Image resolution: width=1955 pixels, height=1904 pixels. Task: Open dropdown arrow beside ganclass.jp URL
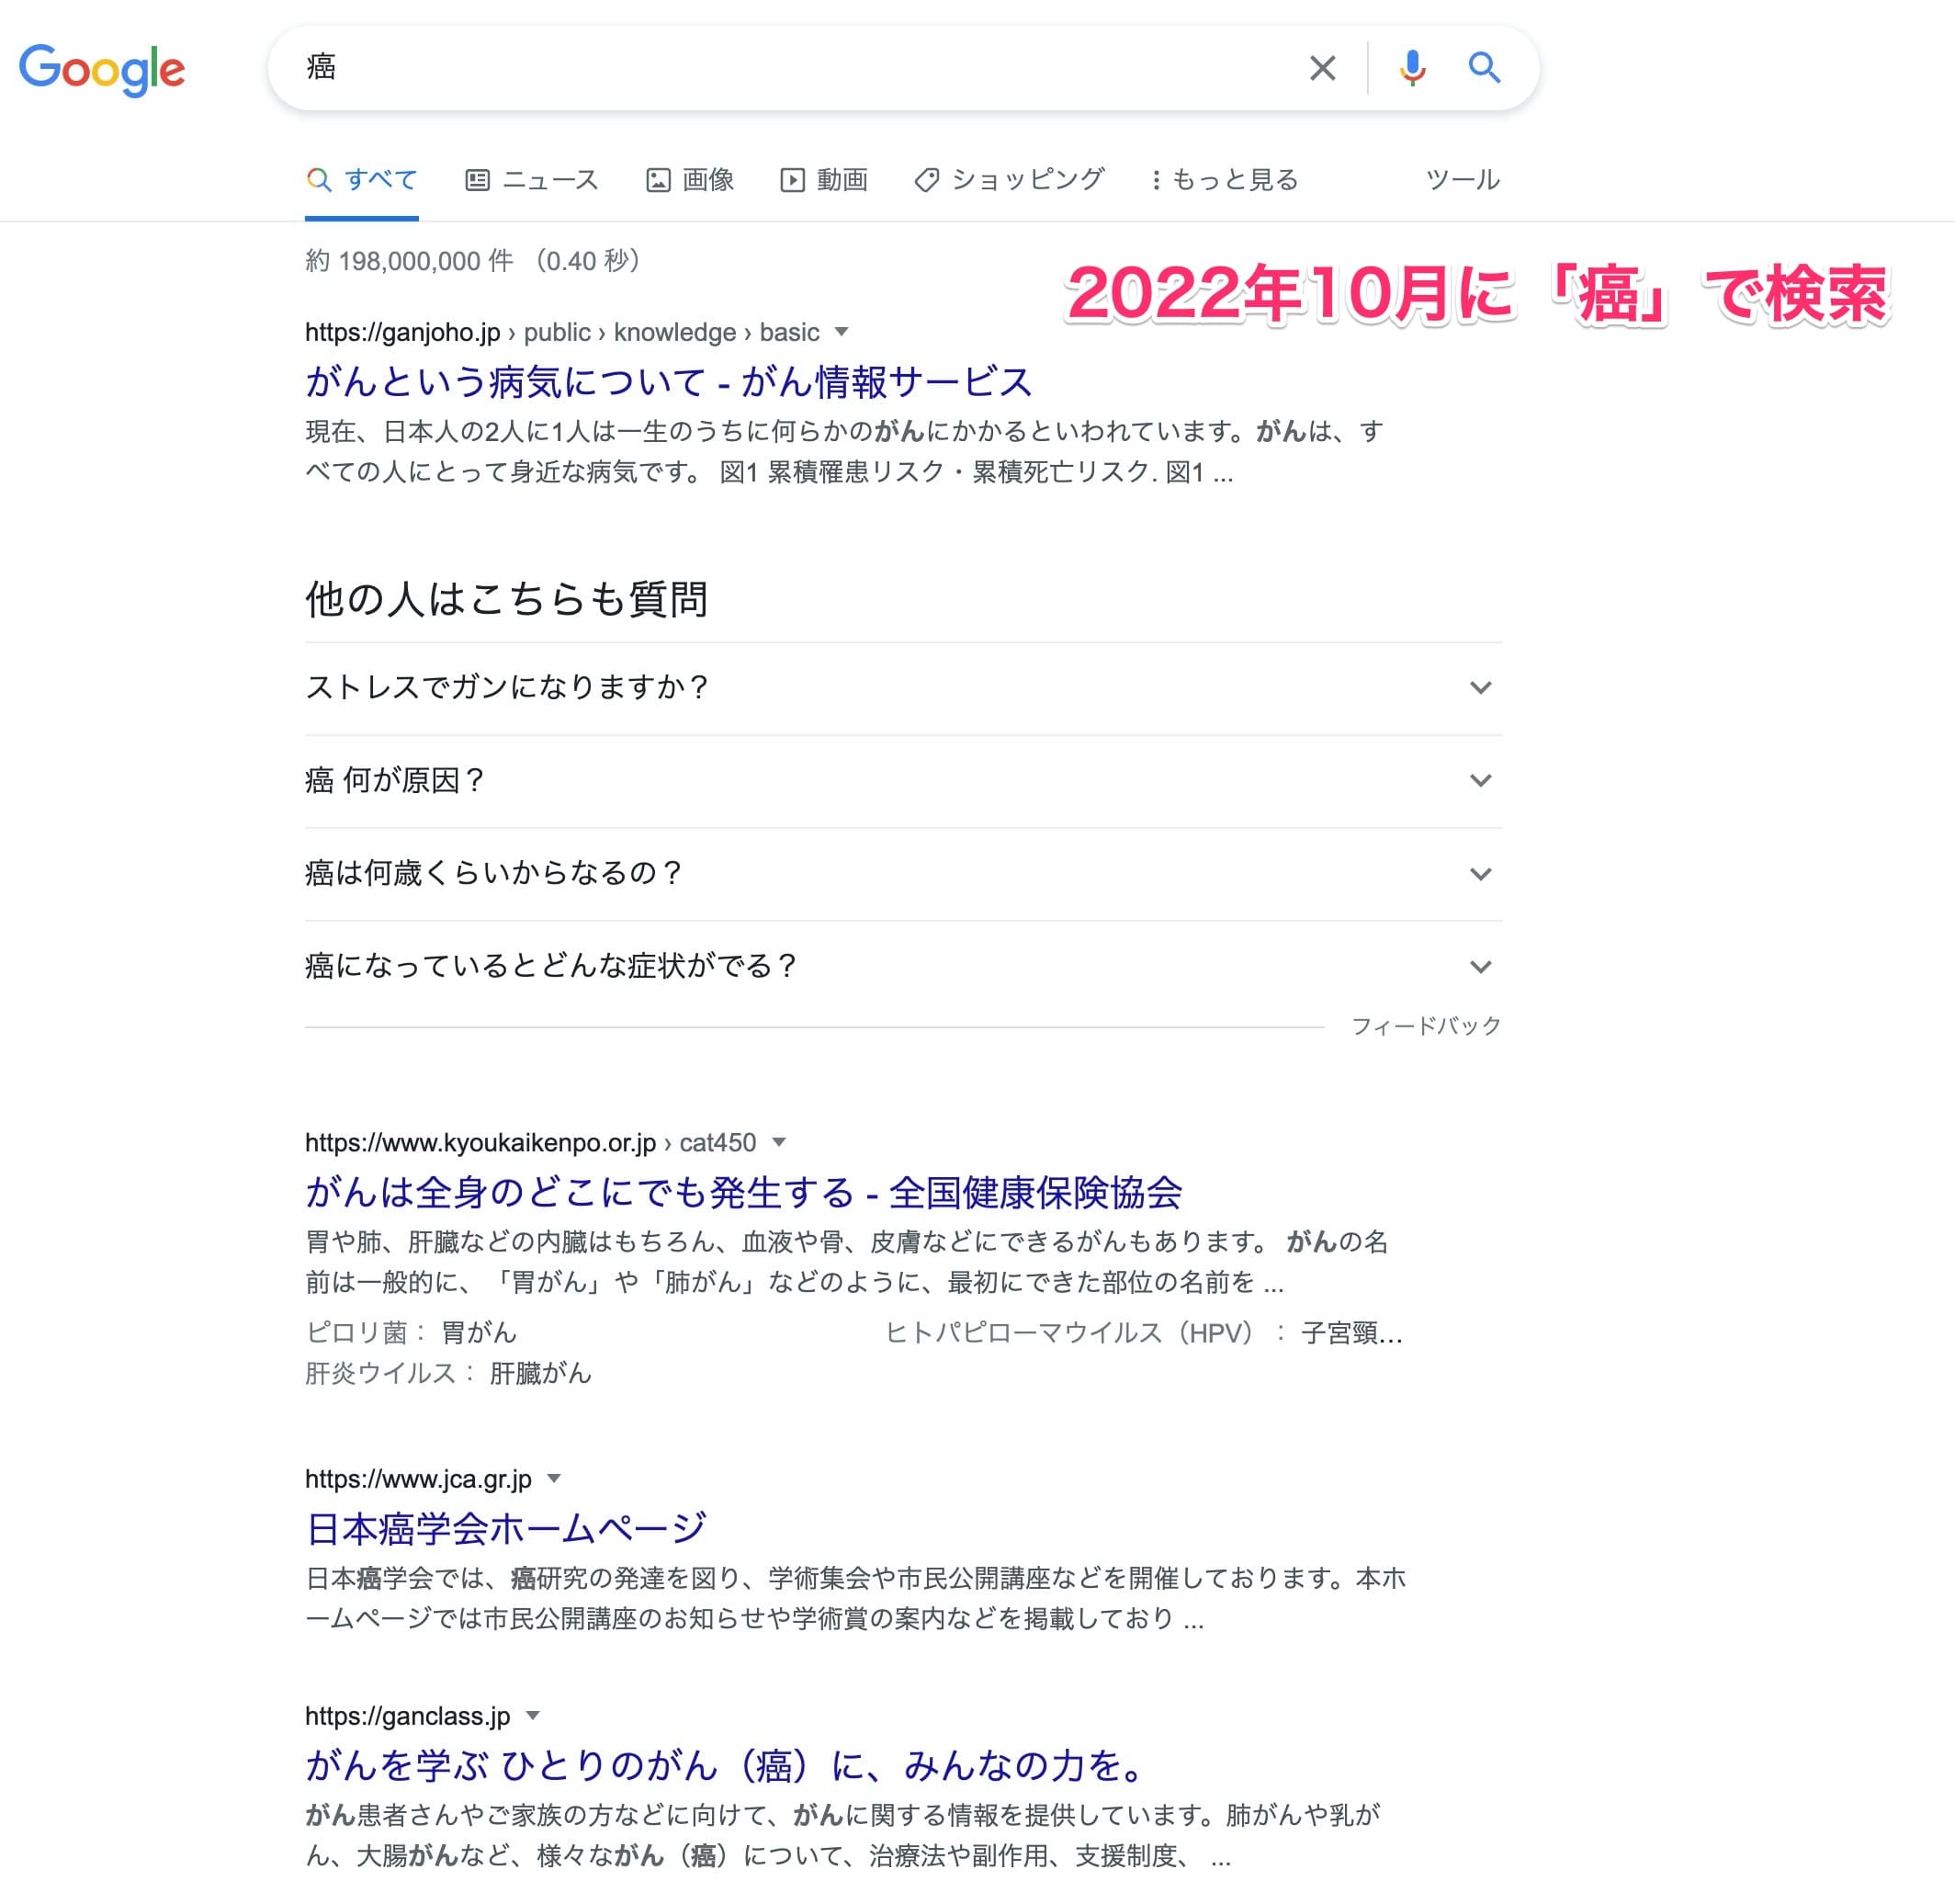point(533,1716)
